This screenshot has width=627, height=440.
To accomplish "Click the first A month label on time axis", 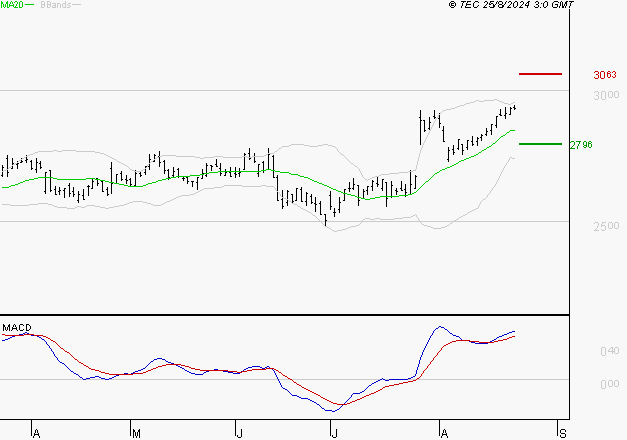I will [x=36, y=434].
